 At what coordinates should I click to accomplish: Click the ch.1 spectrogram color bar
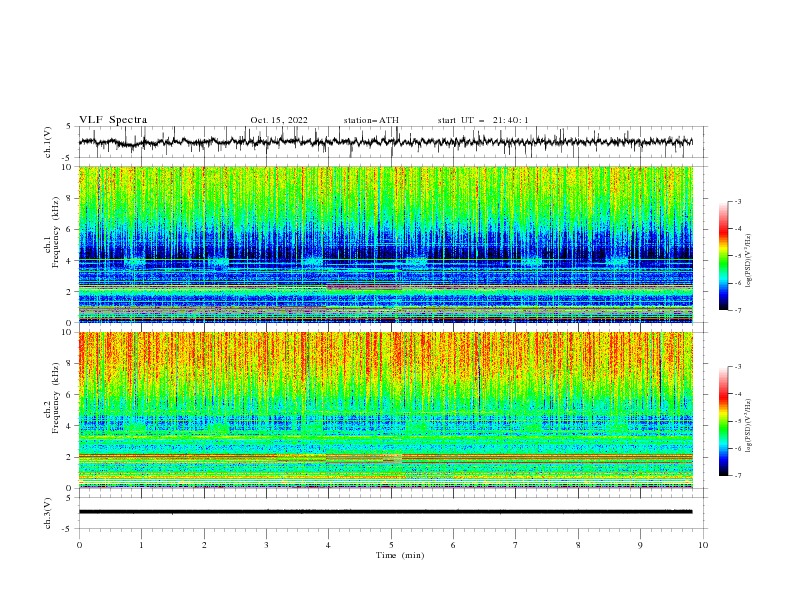[723, 256]
